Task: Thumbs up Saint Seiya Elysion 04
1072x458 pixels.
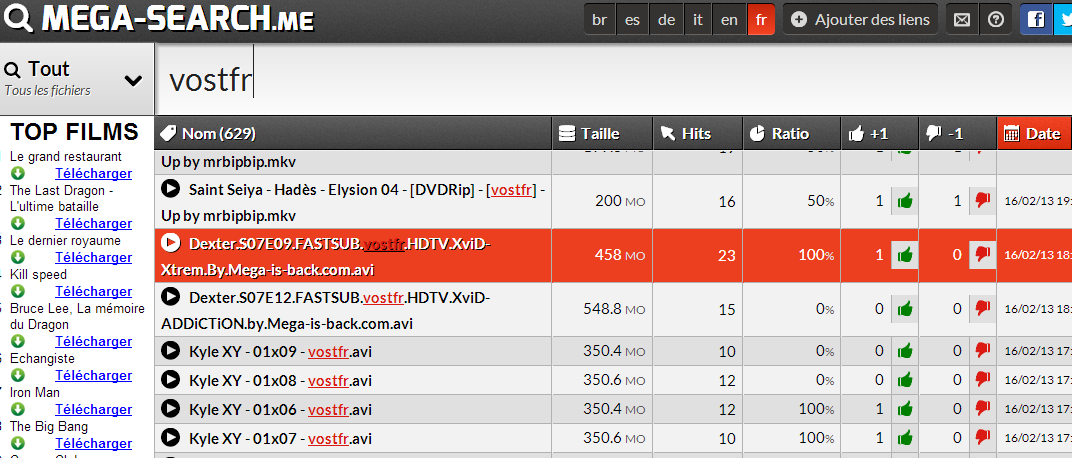Action: [x=904, y=201]
